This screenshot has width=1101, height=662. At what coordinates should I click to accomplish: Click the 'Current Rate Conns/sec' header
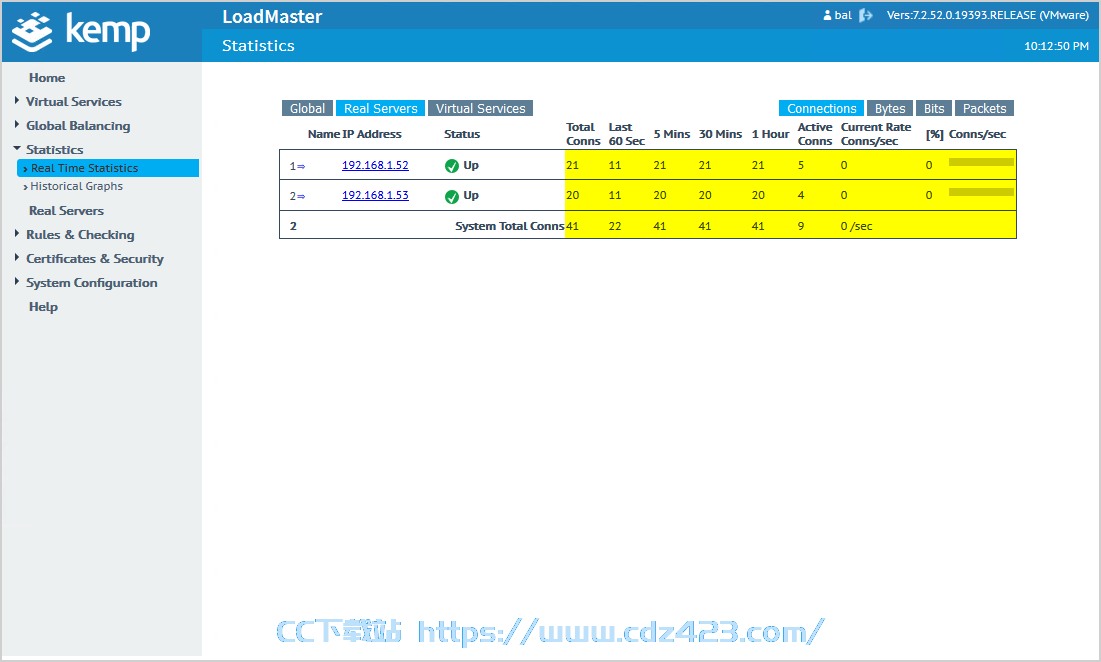click(876, 134)
